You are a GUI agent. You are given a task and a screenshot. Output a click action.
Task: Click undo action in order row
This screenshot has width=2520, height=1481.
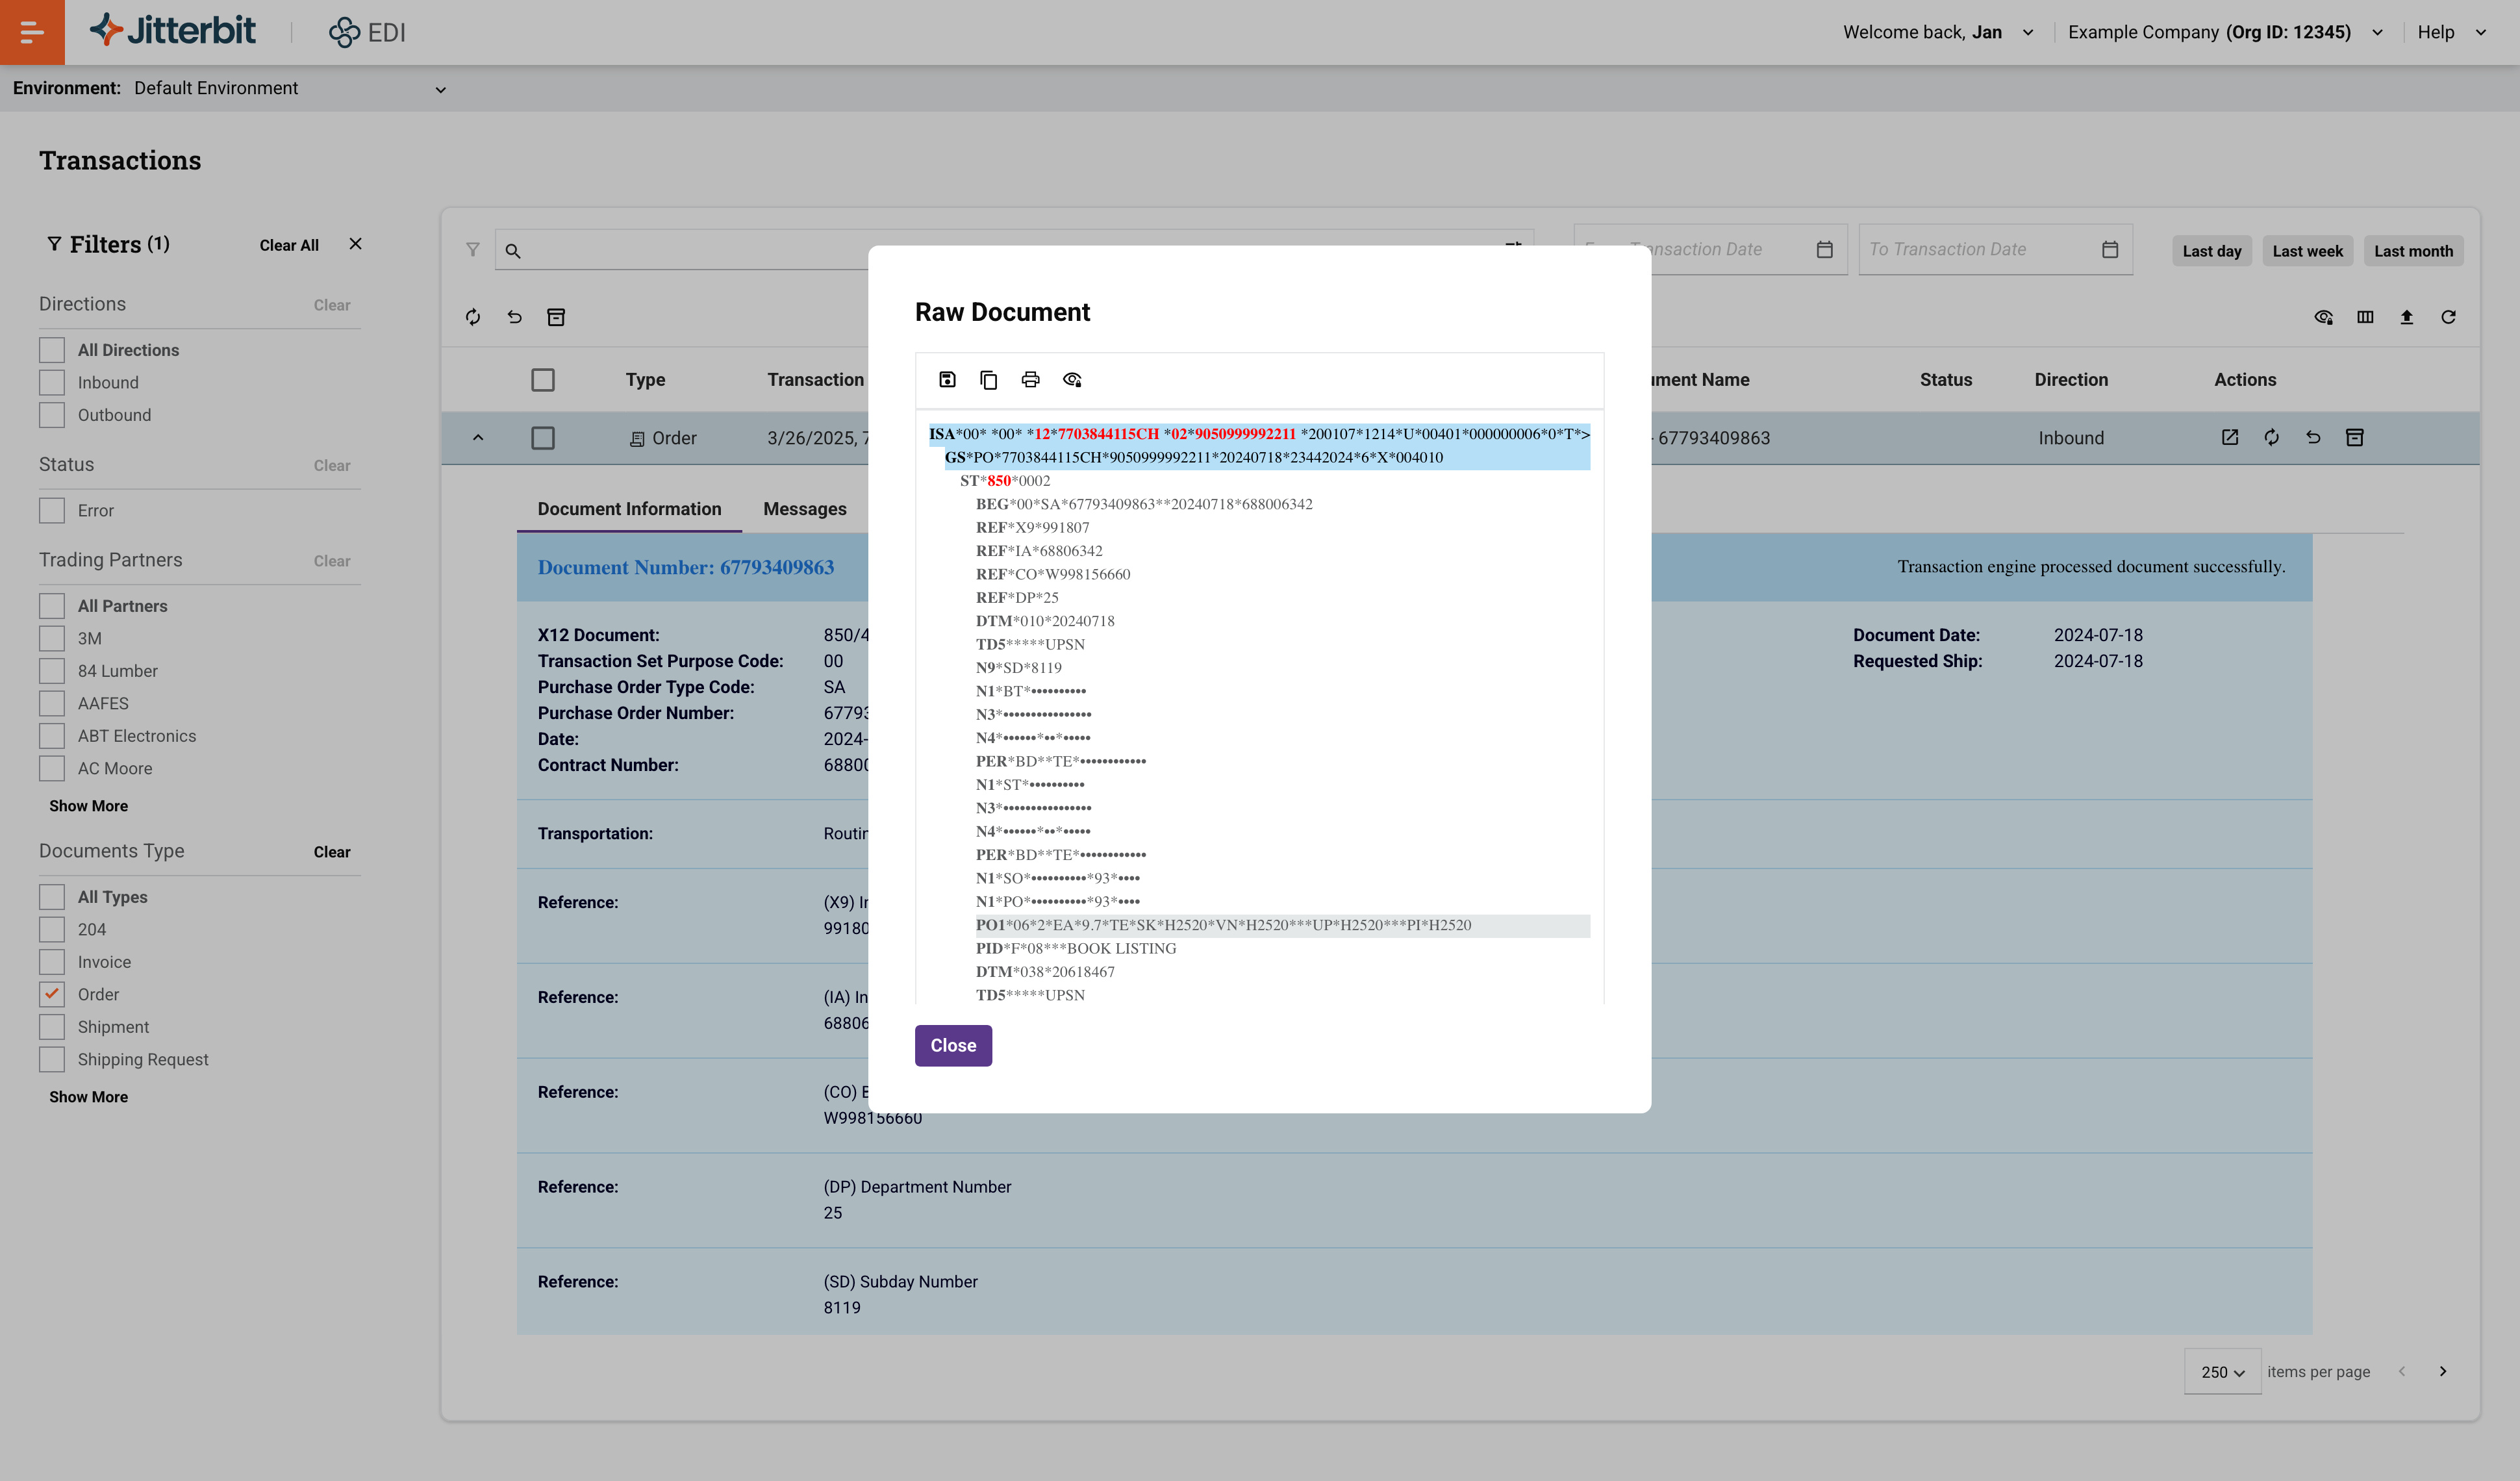(2313, 437)
